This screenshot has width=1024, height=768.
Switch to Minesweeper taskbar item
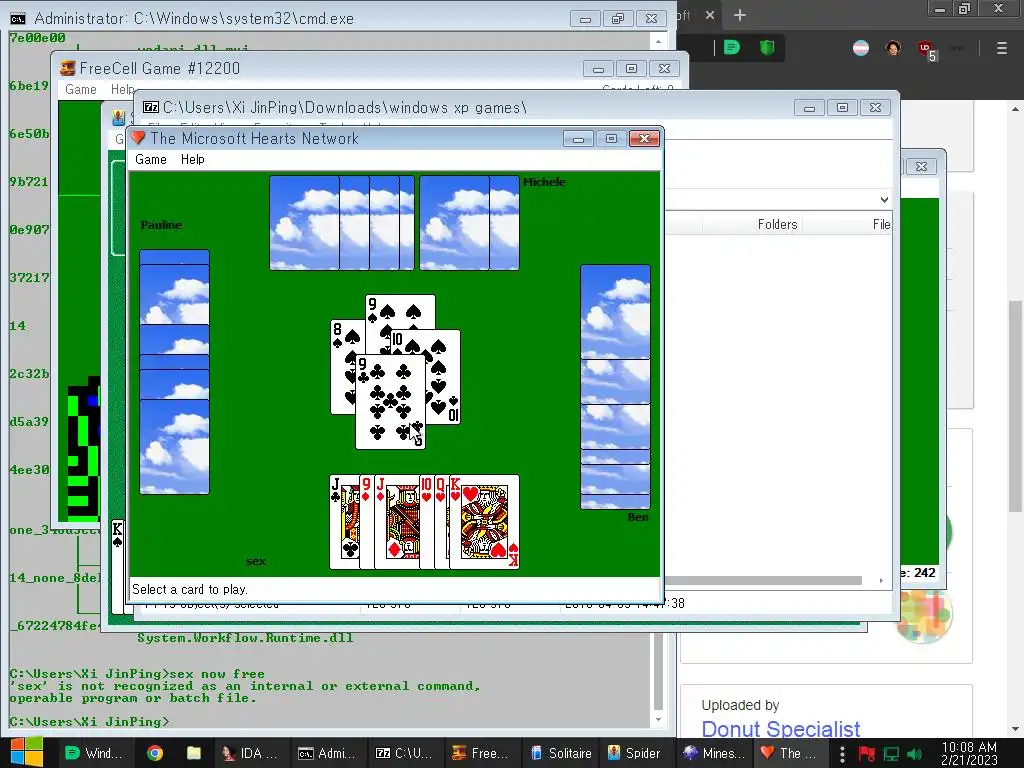pyautogui.click(x=714, y=753)
